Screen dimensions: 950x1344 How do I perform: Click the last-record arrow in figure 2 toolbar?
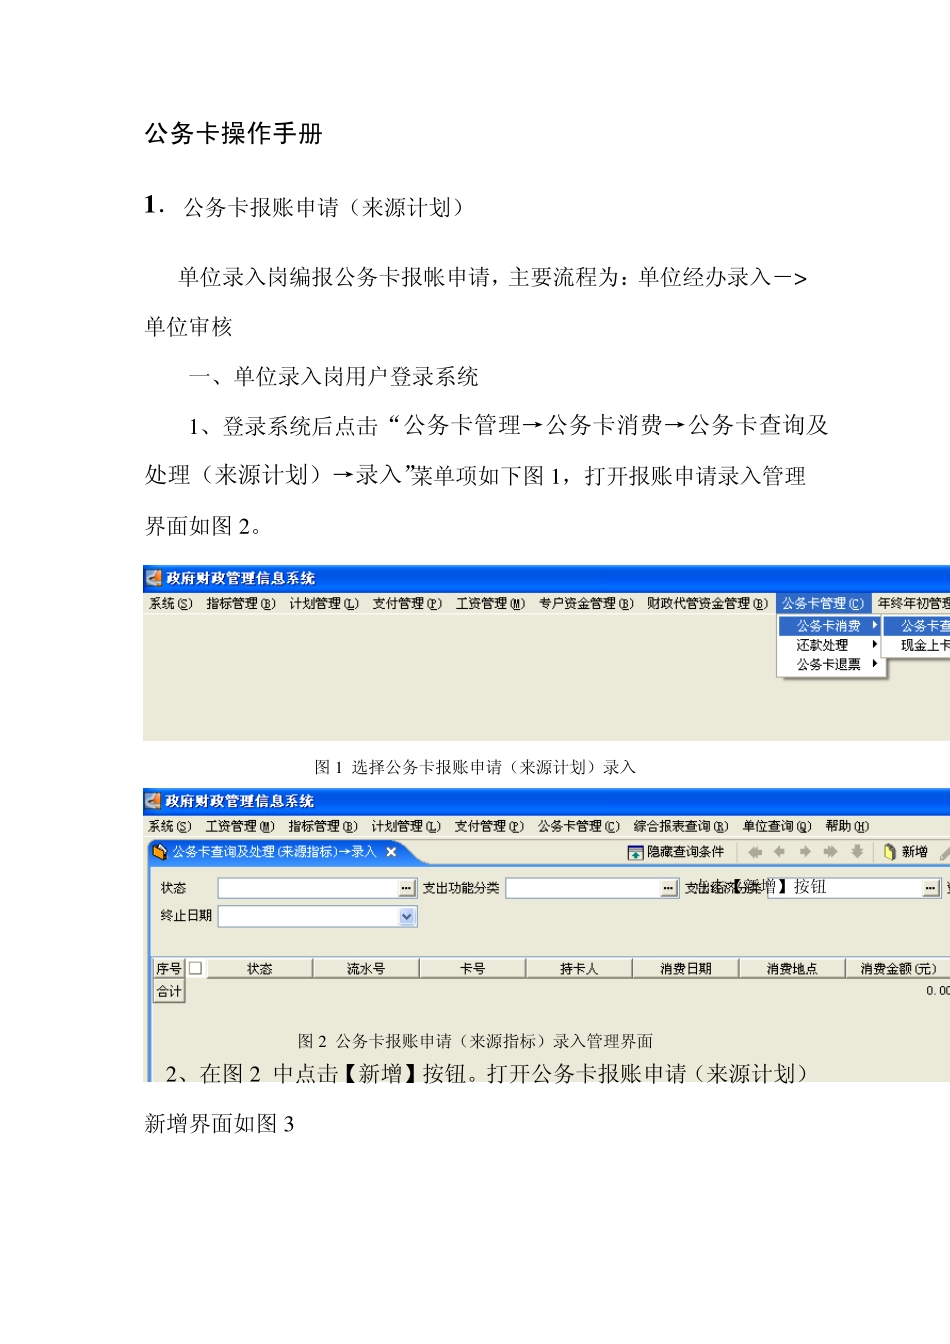[830, 852]
